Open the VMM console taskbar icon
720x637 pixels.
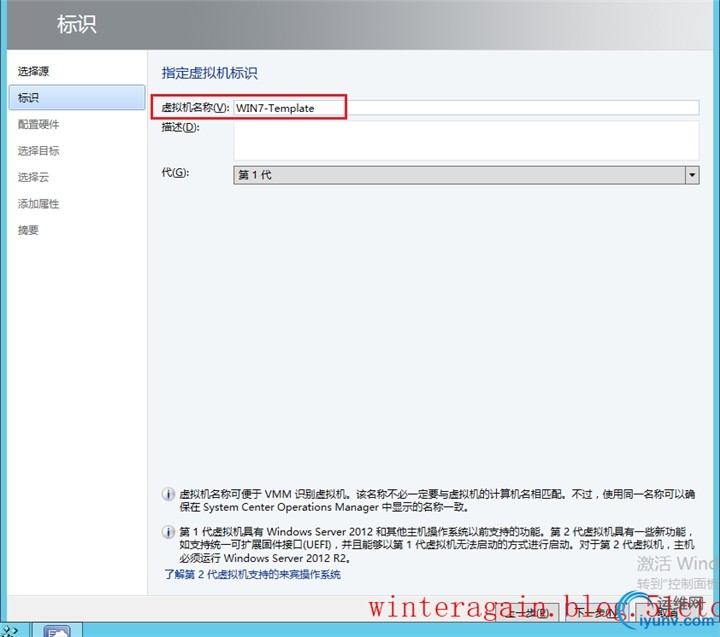(x=57, y=631)
